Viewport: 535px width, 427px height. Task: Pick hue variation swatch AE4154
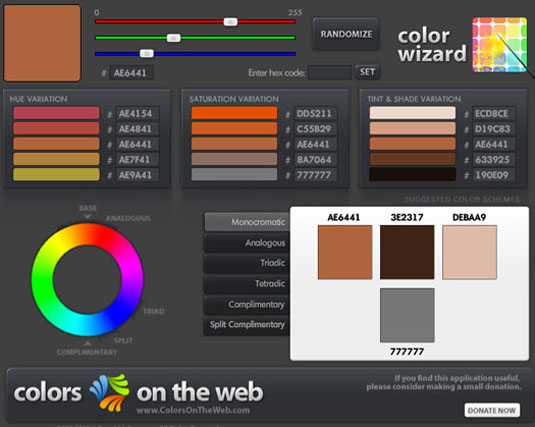56,113
